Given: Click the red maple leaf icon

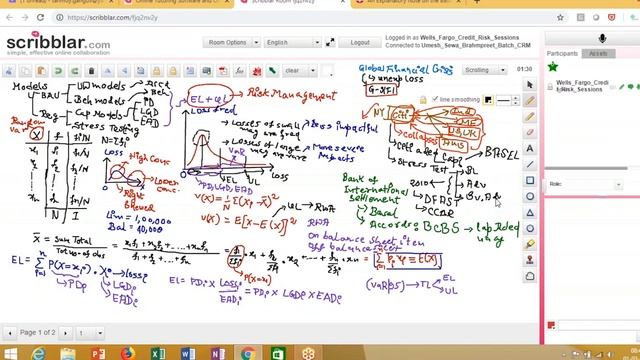Looking at the screenshot, I should point(256,71).
